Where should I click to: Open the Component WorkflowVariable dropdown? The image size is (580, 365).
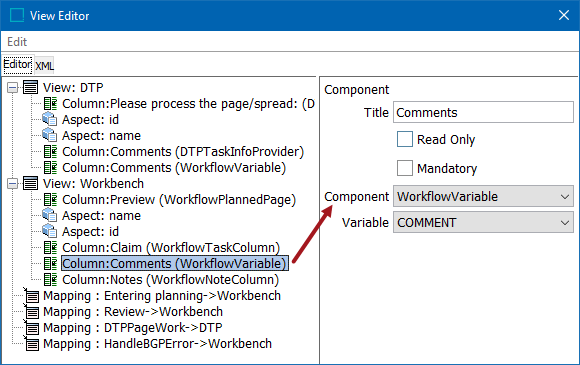click(x=483, y=196)
